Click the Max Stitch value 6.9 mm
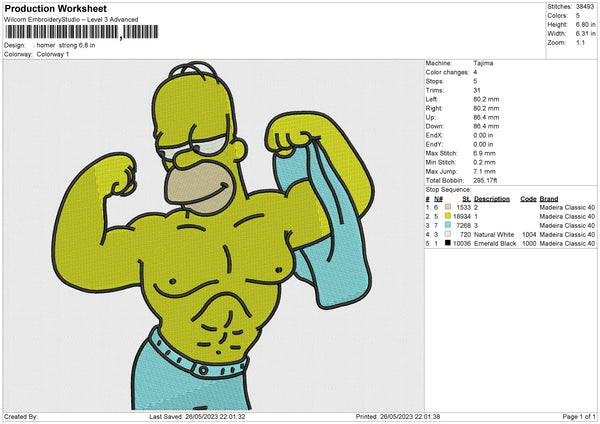This screenshot has height=424, width=600. click(x=484, y=153)
